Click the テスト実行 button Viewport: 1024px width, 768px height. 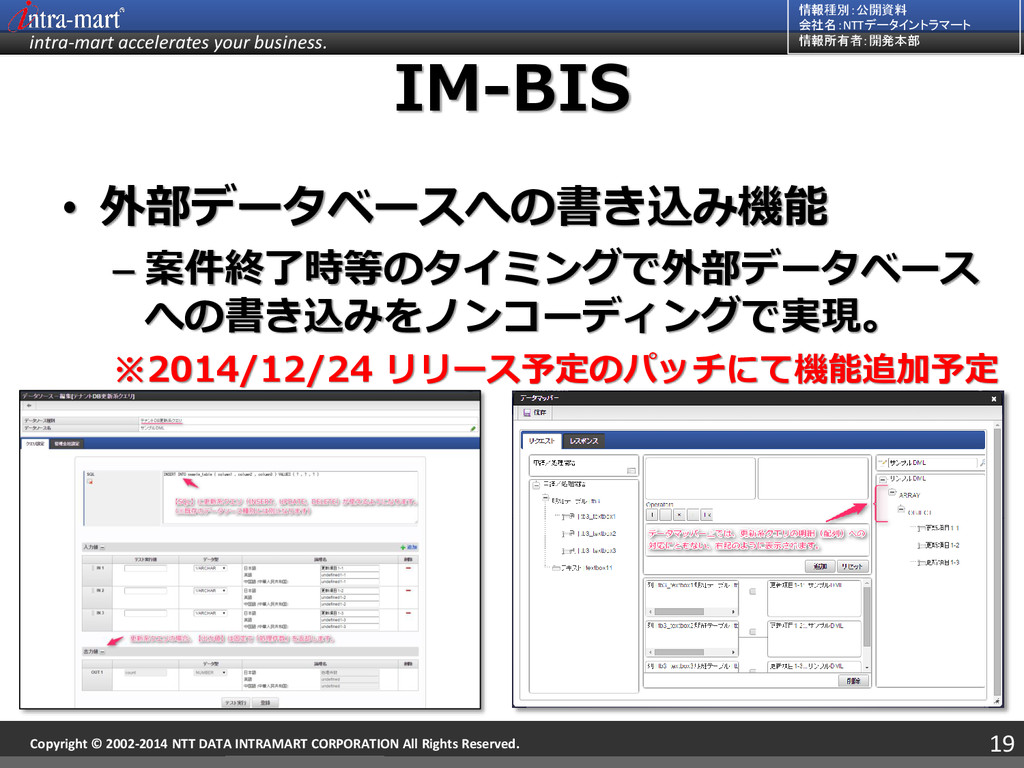(x=236, y=703)
